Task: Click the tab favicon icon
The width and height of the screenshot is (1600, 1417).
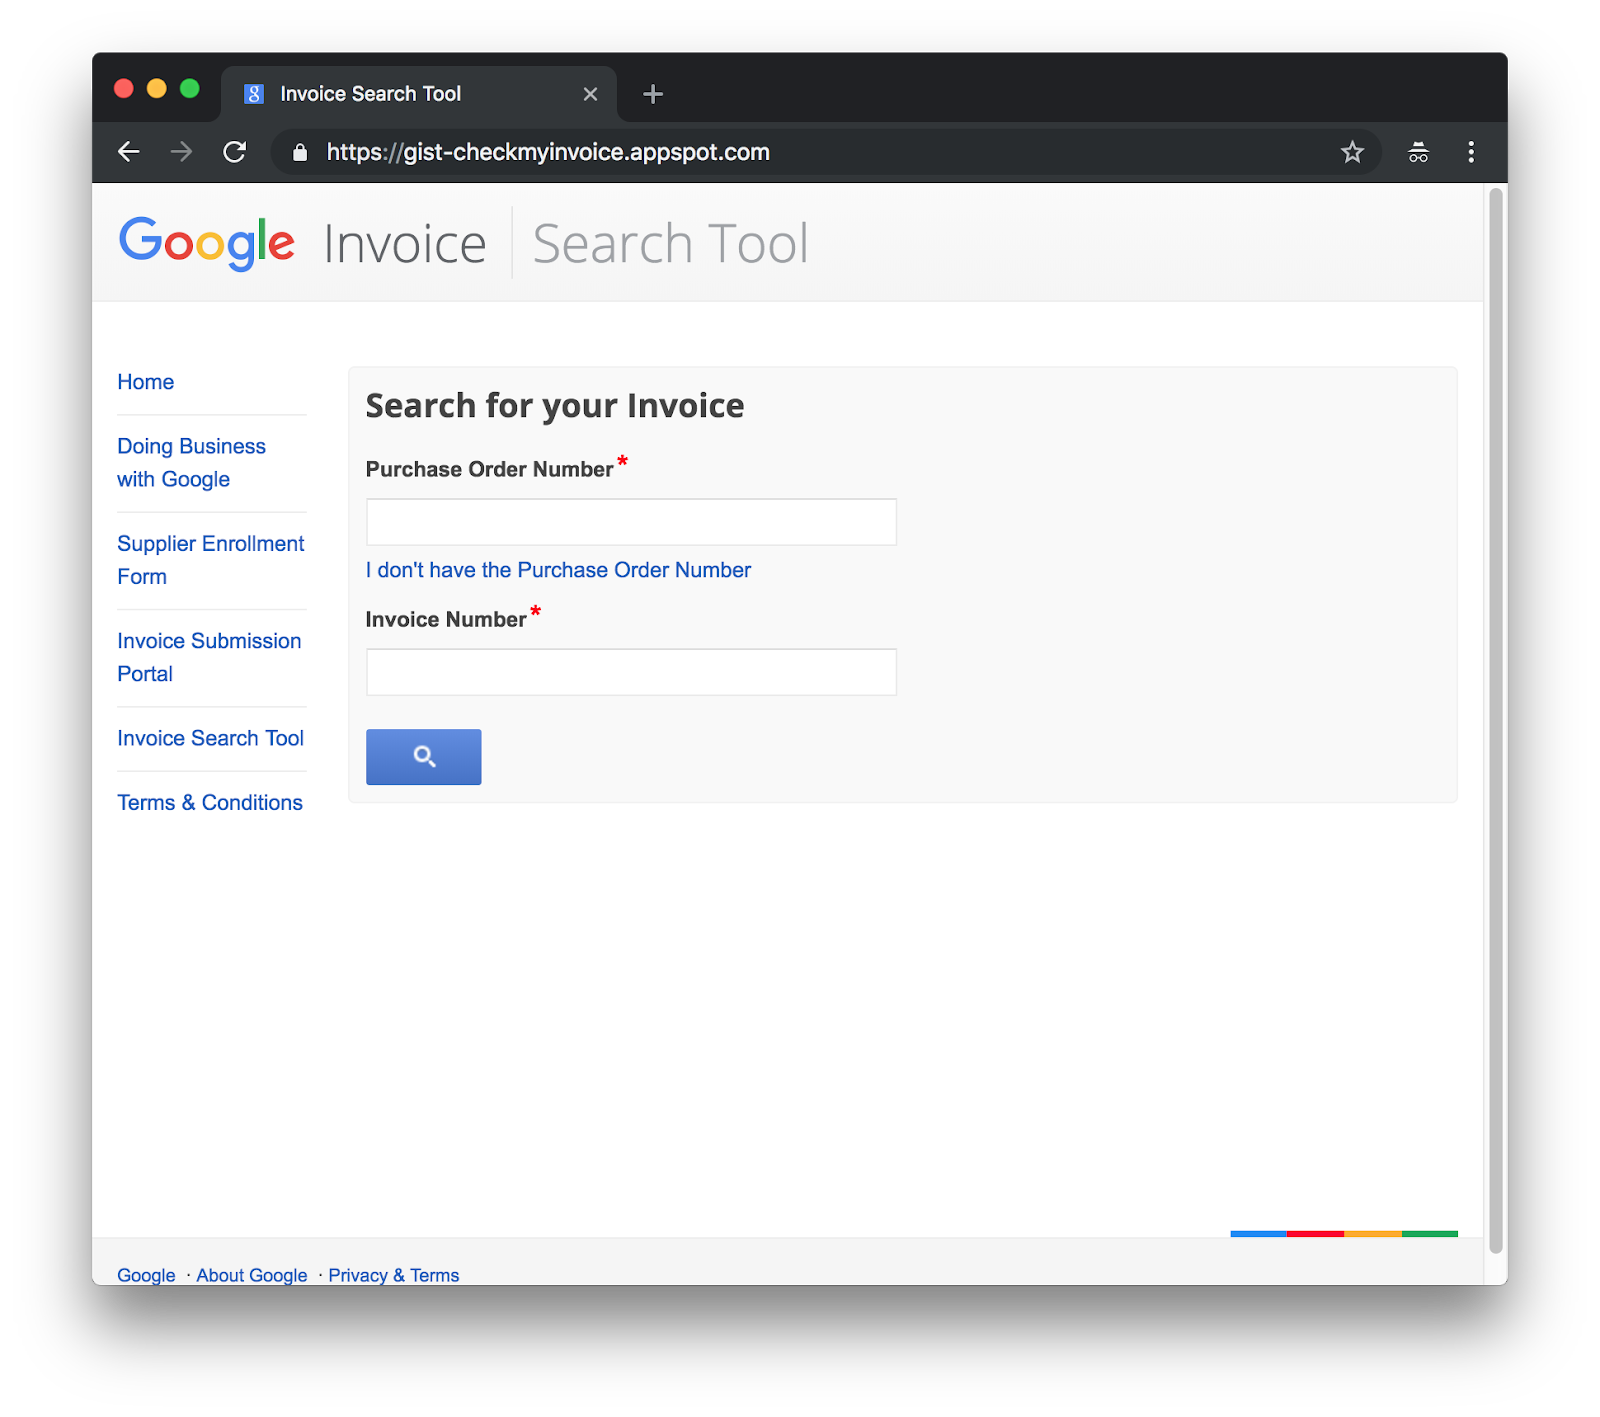Action: (254, 94)
